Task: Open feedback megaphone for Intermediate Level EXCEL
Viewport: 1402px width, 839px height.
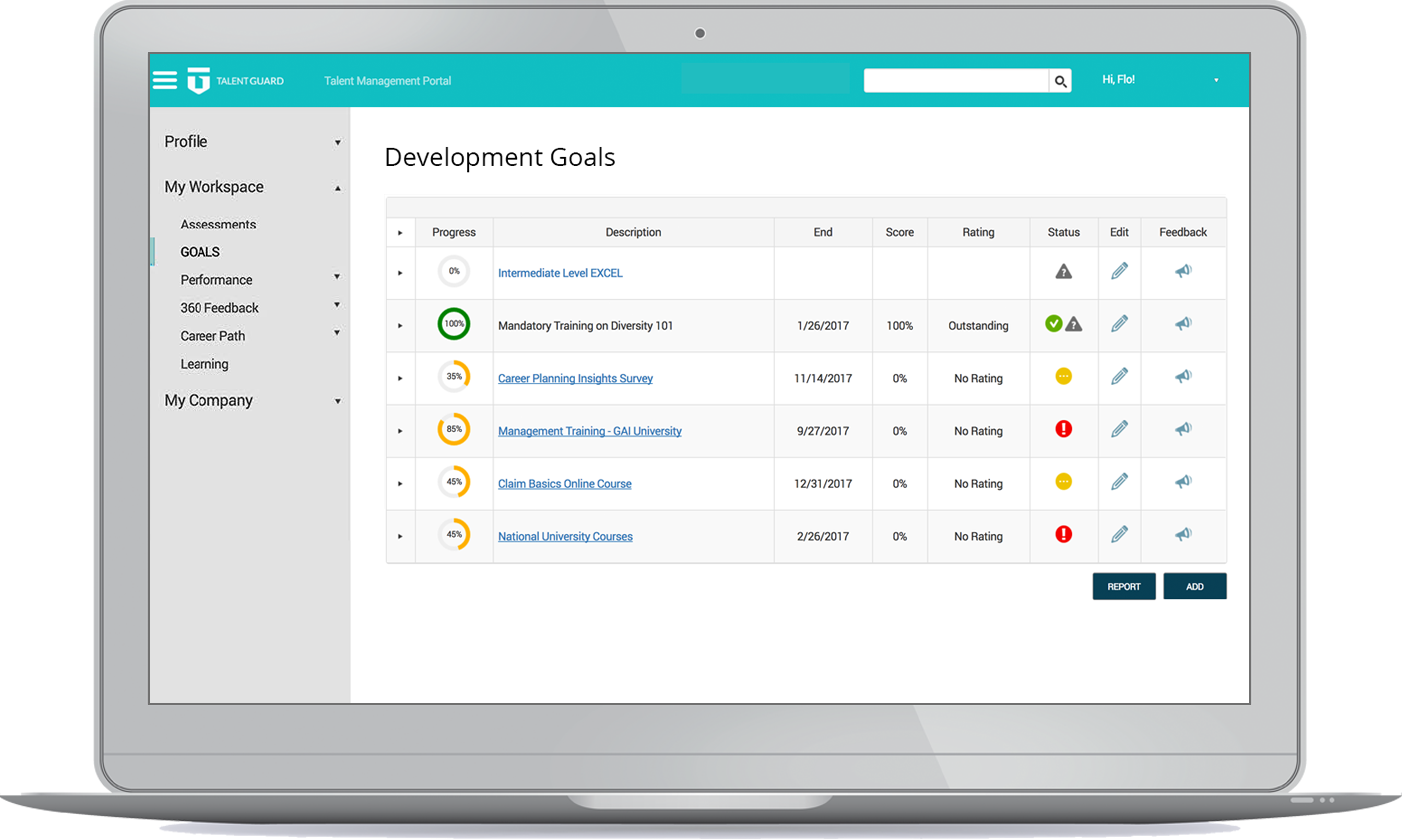Action: [1183, 271]
